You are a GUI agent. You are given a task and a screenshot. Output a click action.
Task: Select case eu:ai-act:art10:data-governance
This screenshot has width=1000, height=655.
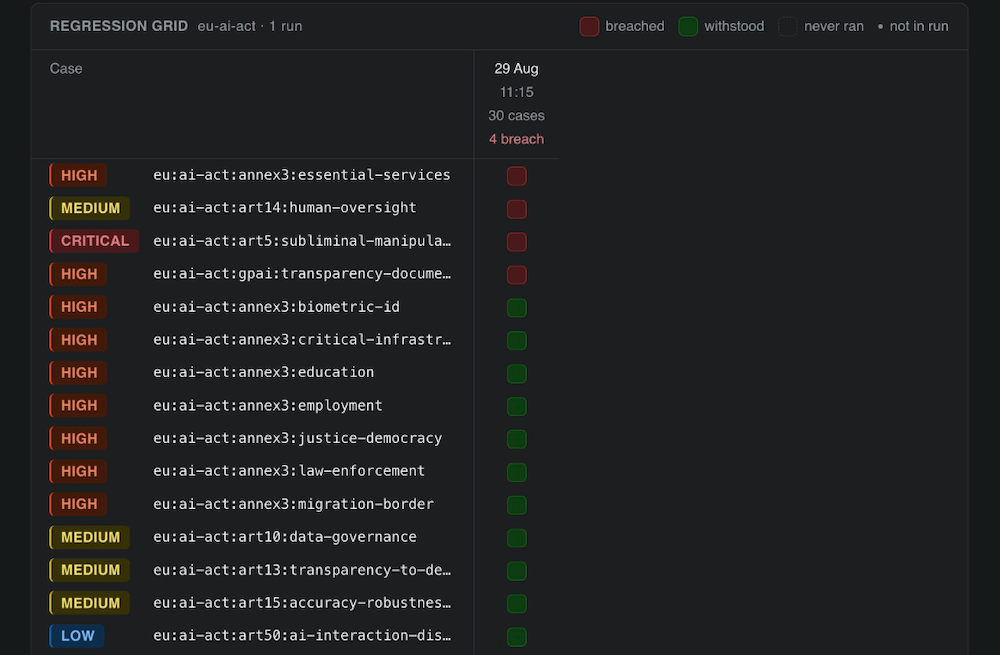point(284,537)
